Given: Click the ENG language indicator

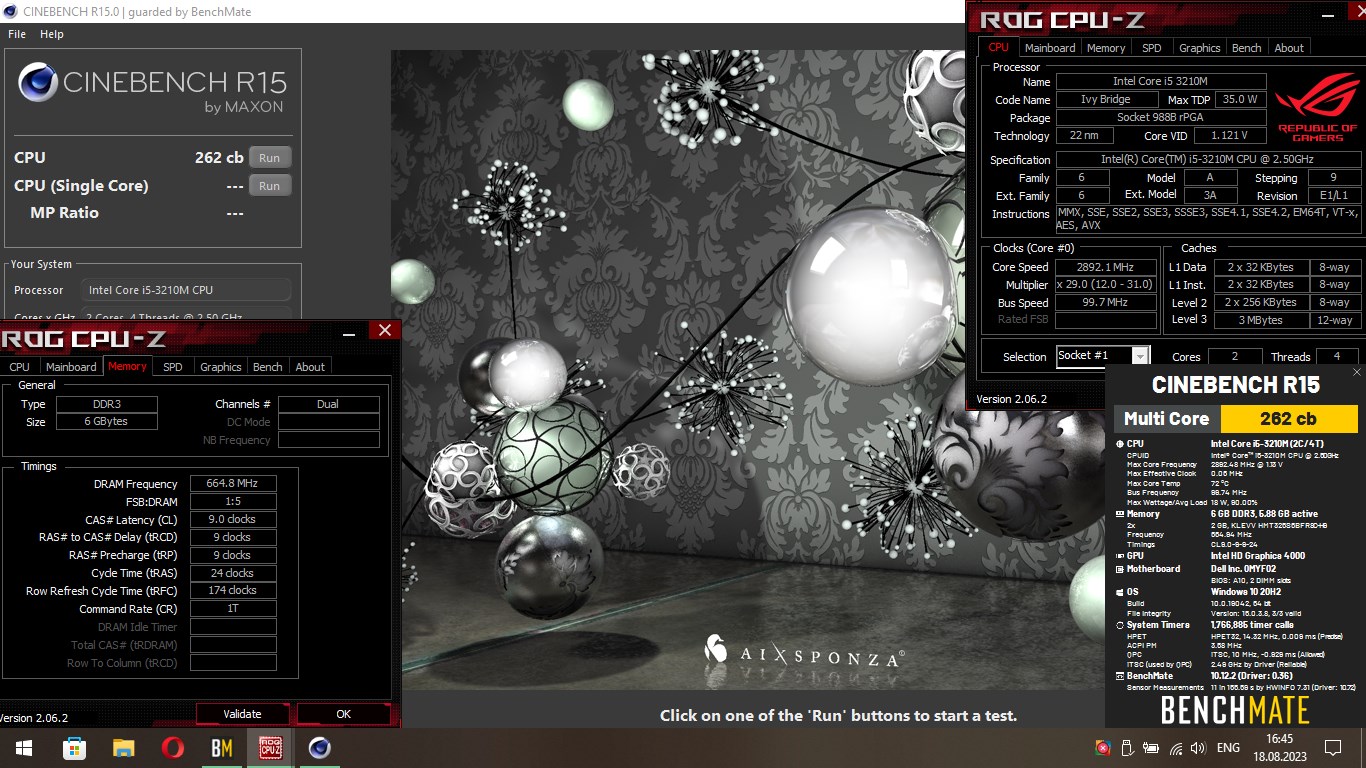Looking at the screenshot, I should pyautogui.click(x=1228, y=748).
